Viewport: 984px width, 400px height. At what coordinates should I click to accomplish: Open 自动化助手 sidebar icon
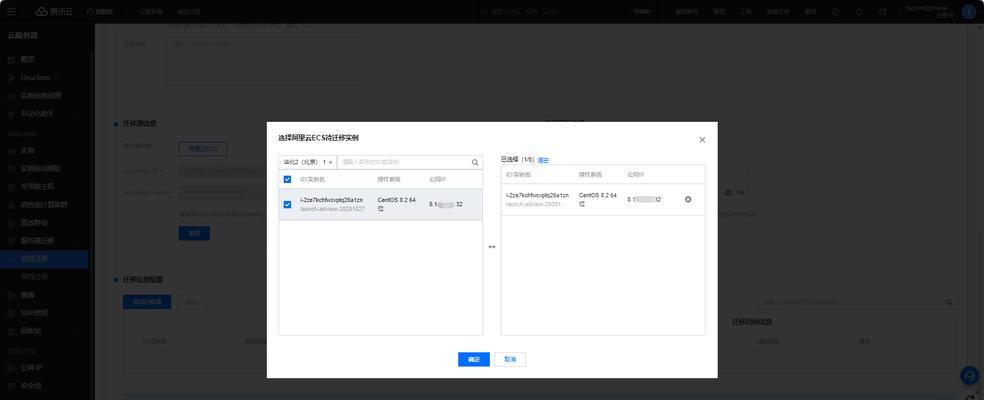click(x=11, y=114)
